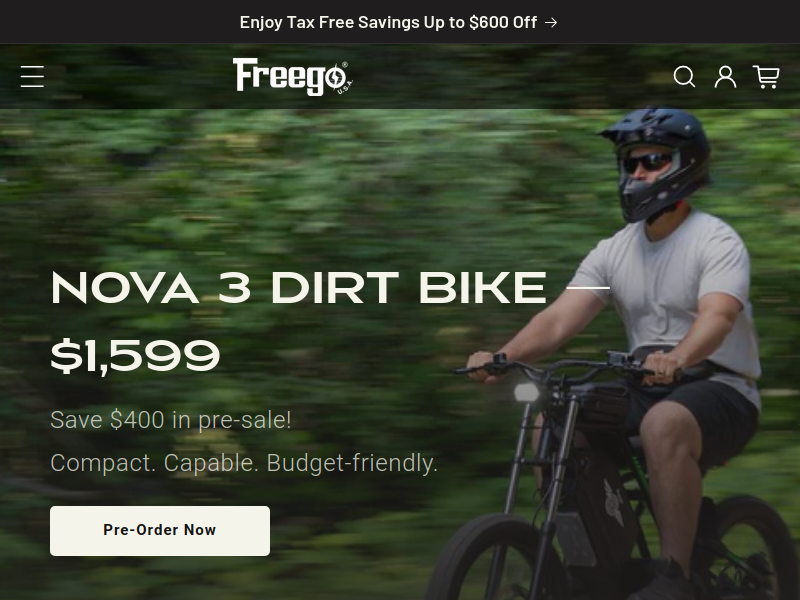The image size is (800, 600).
Task: Click the Pre-Order Now button
Action: tap(160, 531)
